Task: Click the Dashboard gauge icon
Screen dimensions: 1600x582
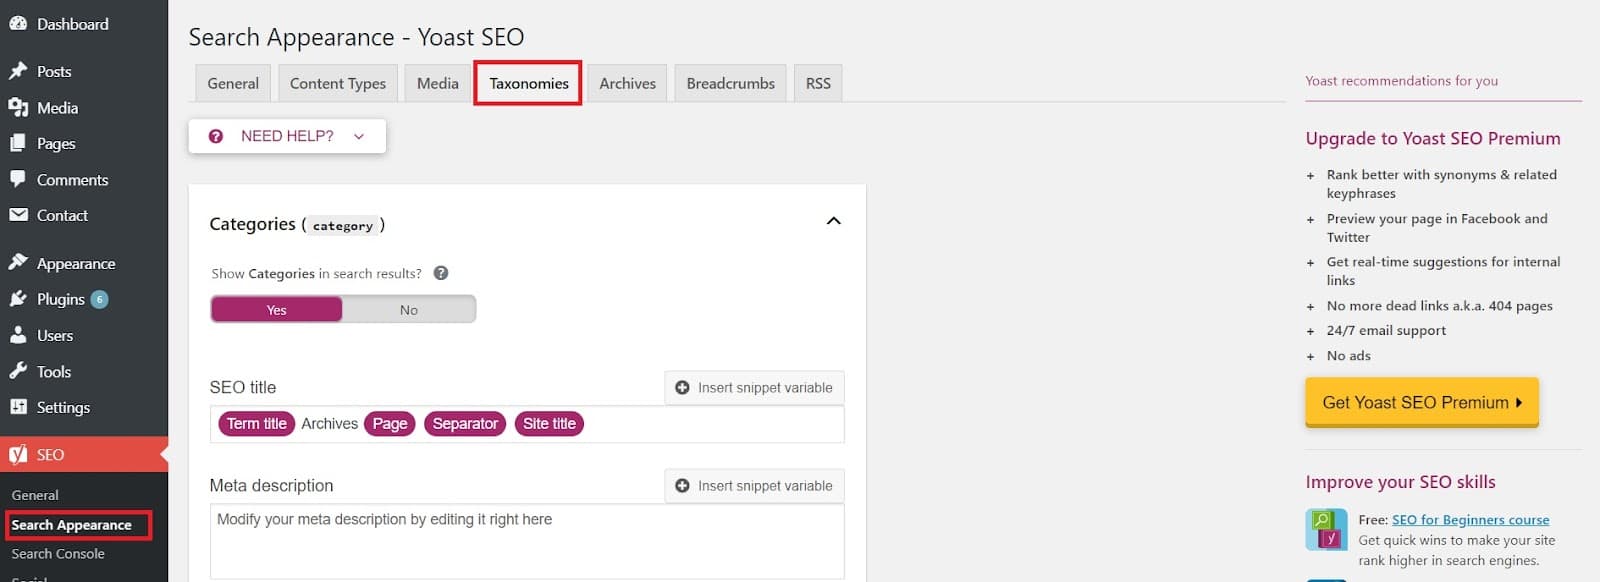Action: tap(18, 24)
